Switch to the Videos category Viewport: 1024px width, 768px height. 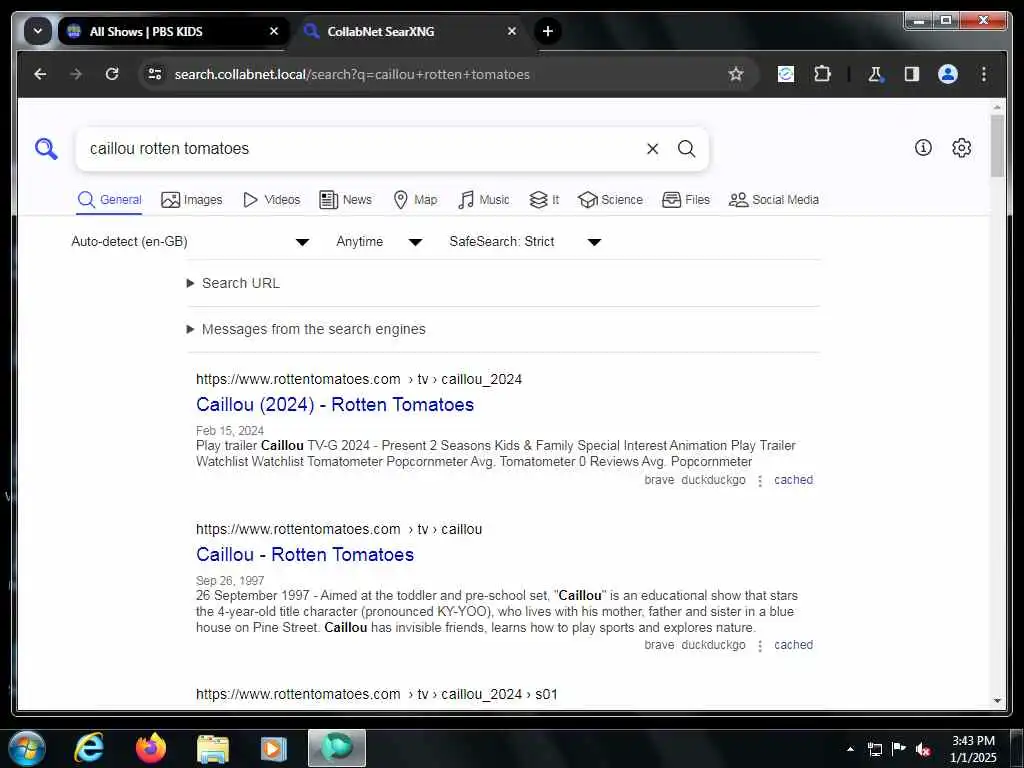(x=271, y=200)
